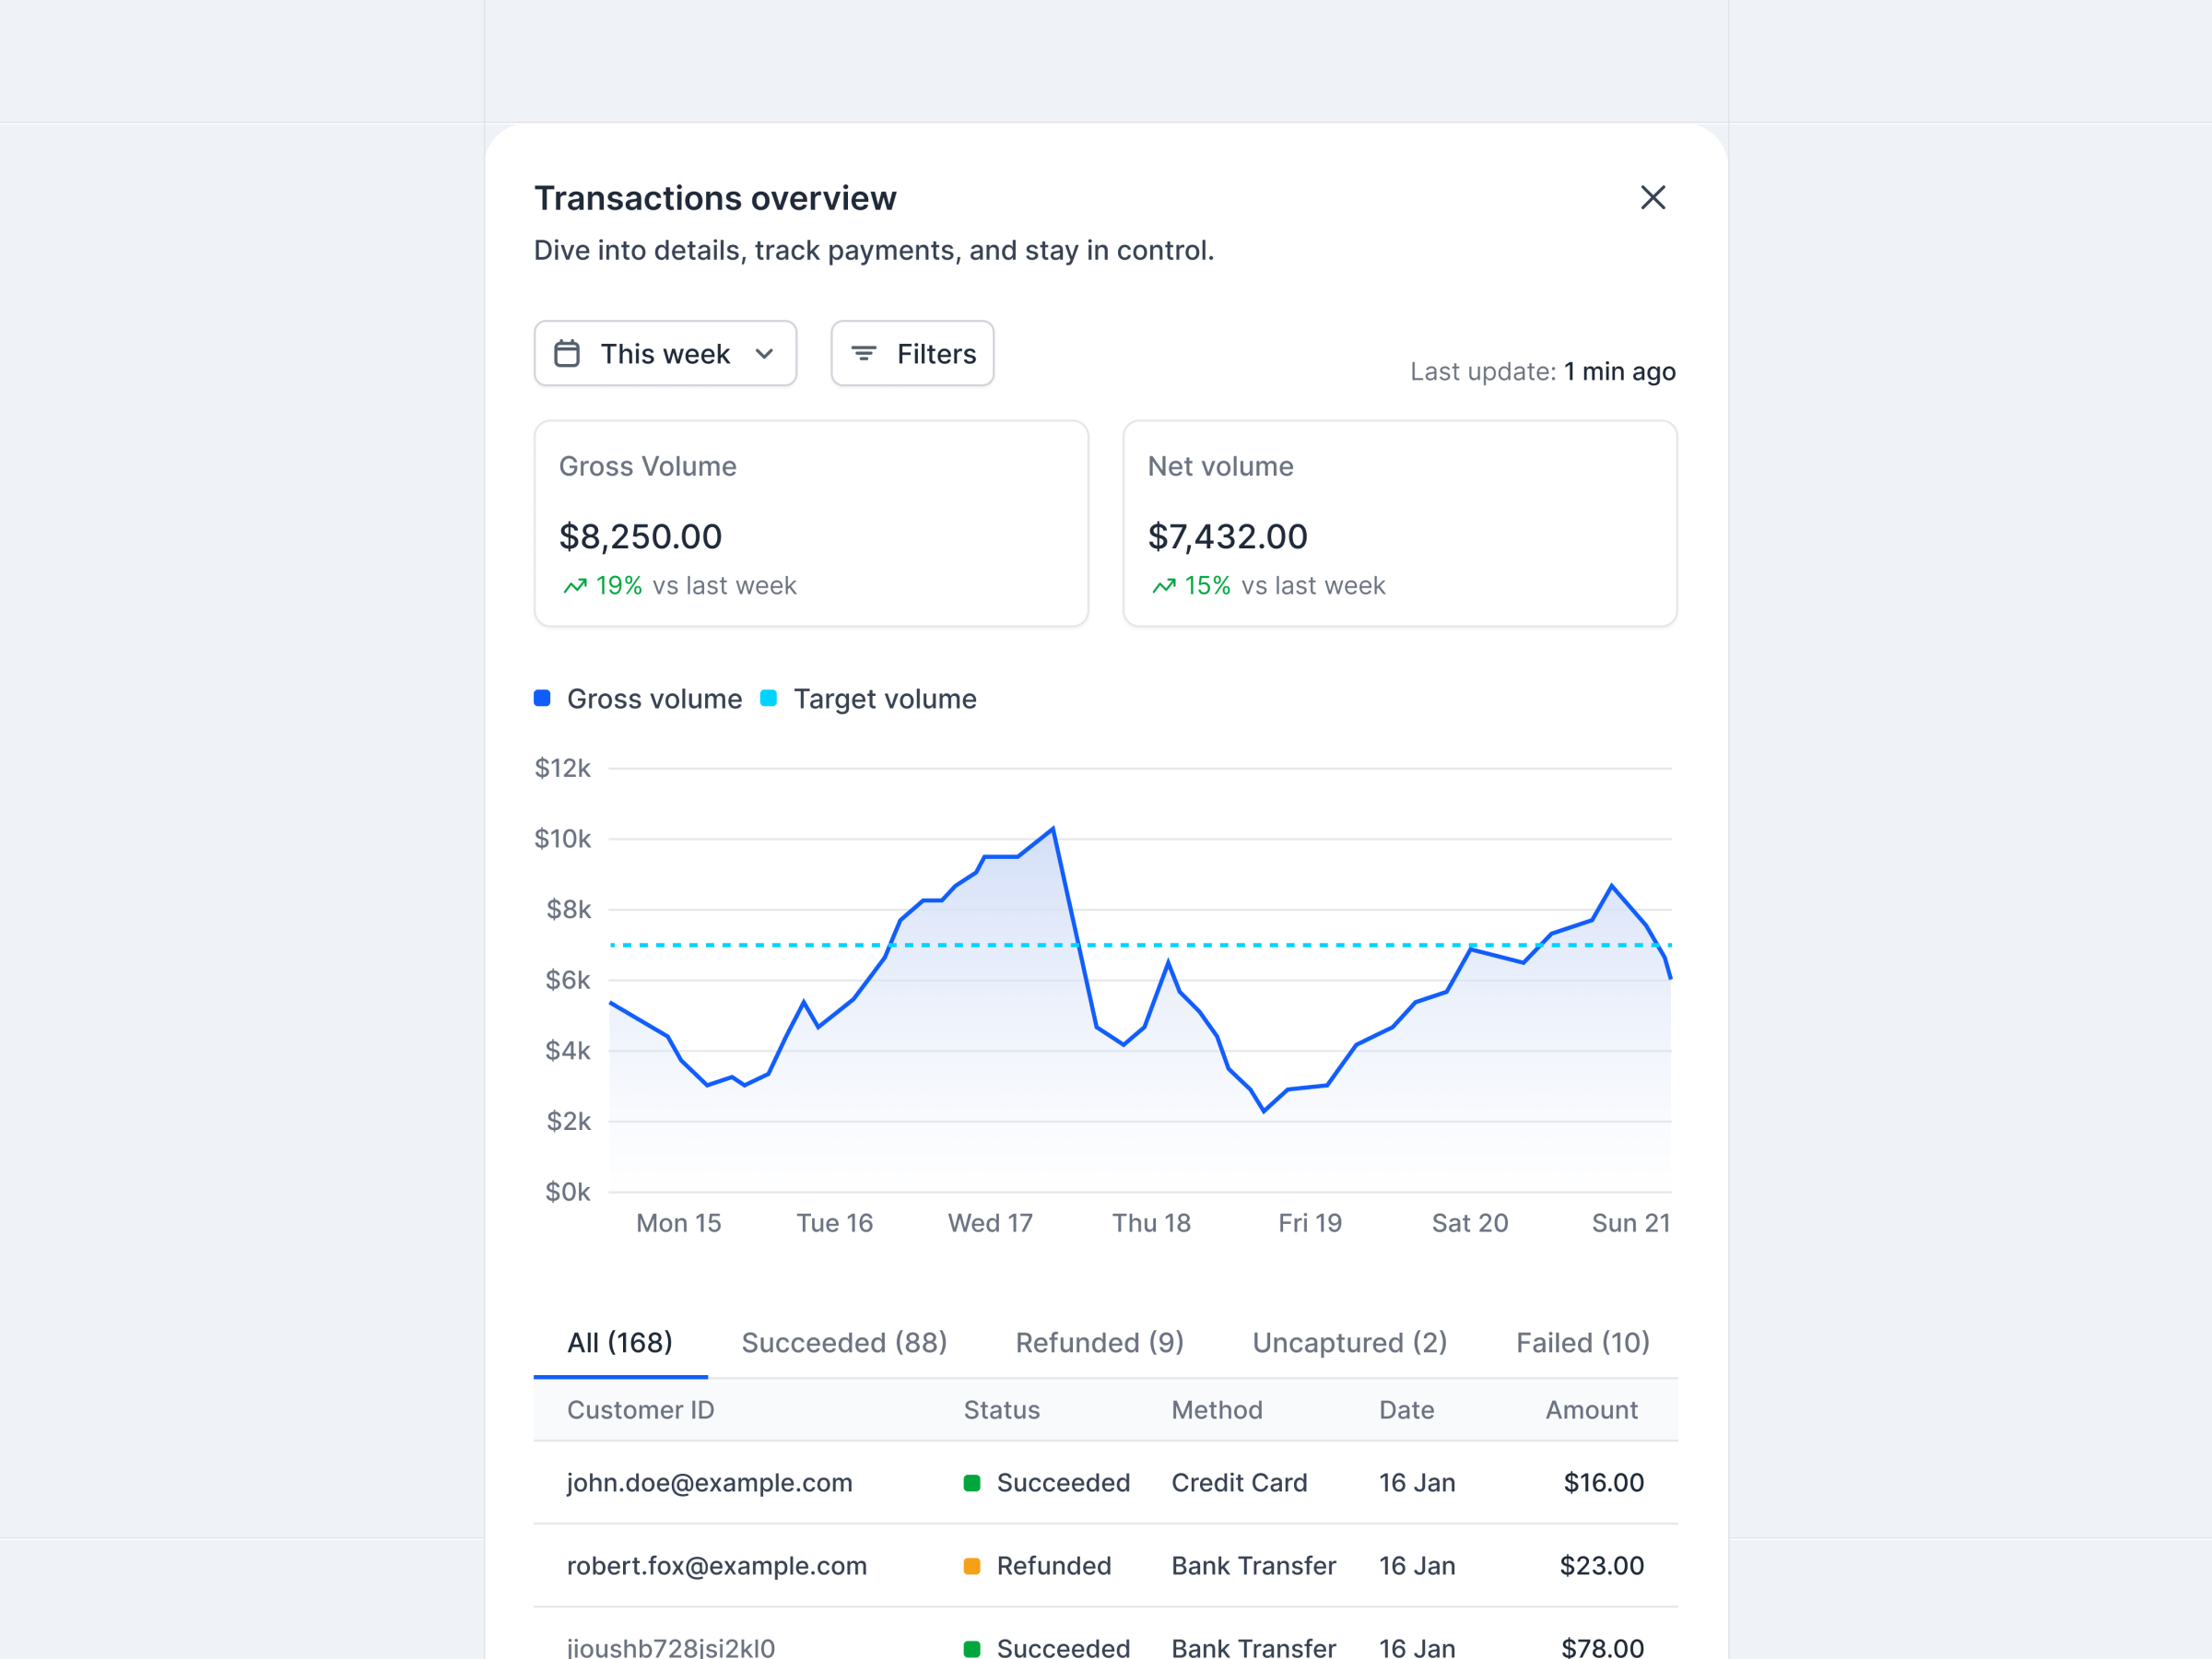Click the green status dot in jioushb728jsi2kl0 row
The image size is (2212, 1659).
point(971,1647)
